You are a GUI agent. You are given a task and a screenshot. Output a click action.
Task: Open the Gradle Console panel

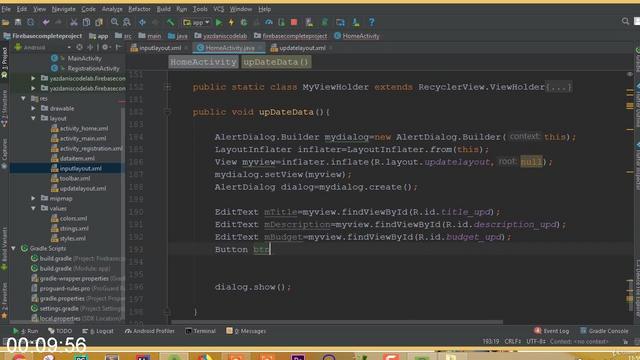point(604,331)
